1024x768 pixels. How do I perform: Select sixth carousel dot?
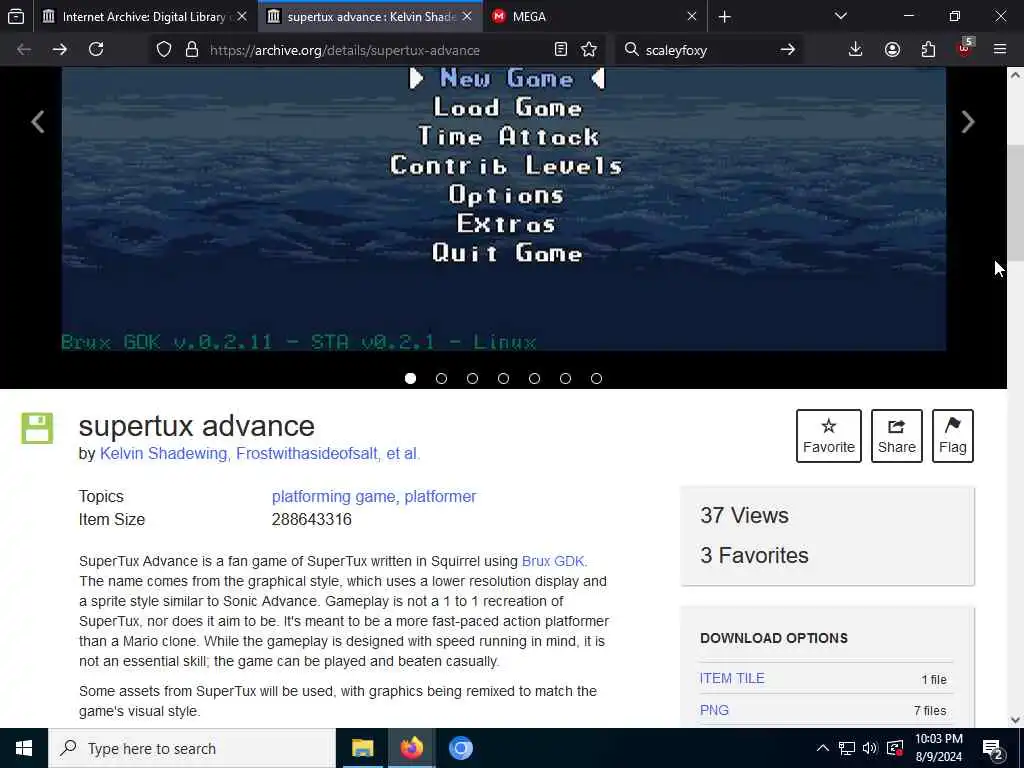[x=566, y=378]
